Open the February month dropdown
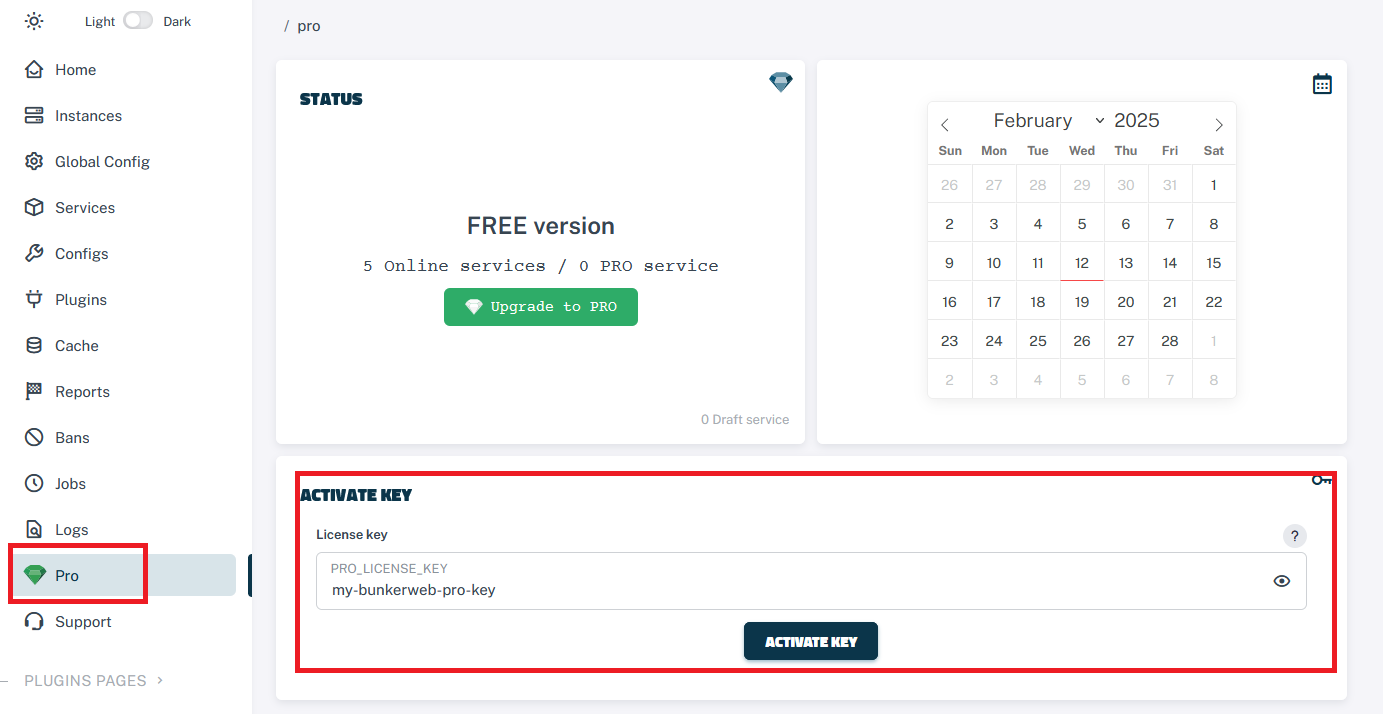1383x714 pixels. point(1048,121)
